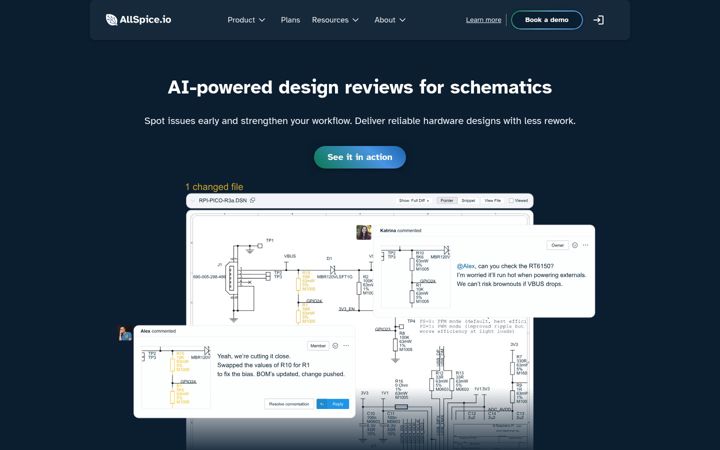Select the Pointer view mode
This screenshot has width=720, height=450.
(x=447, y=201)
